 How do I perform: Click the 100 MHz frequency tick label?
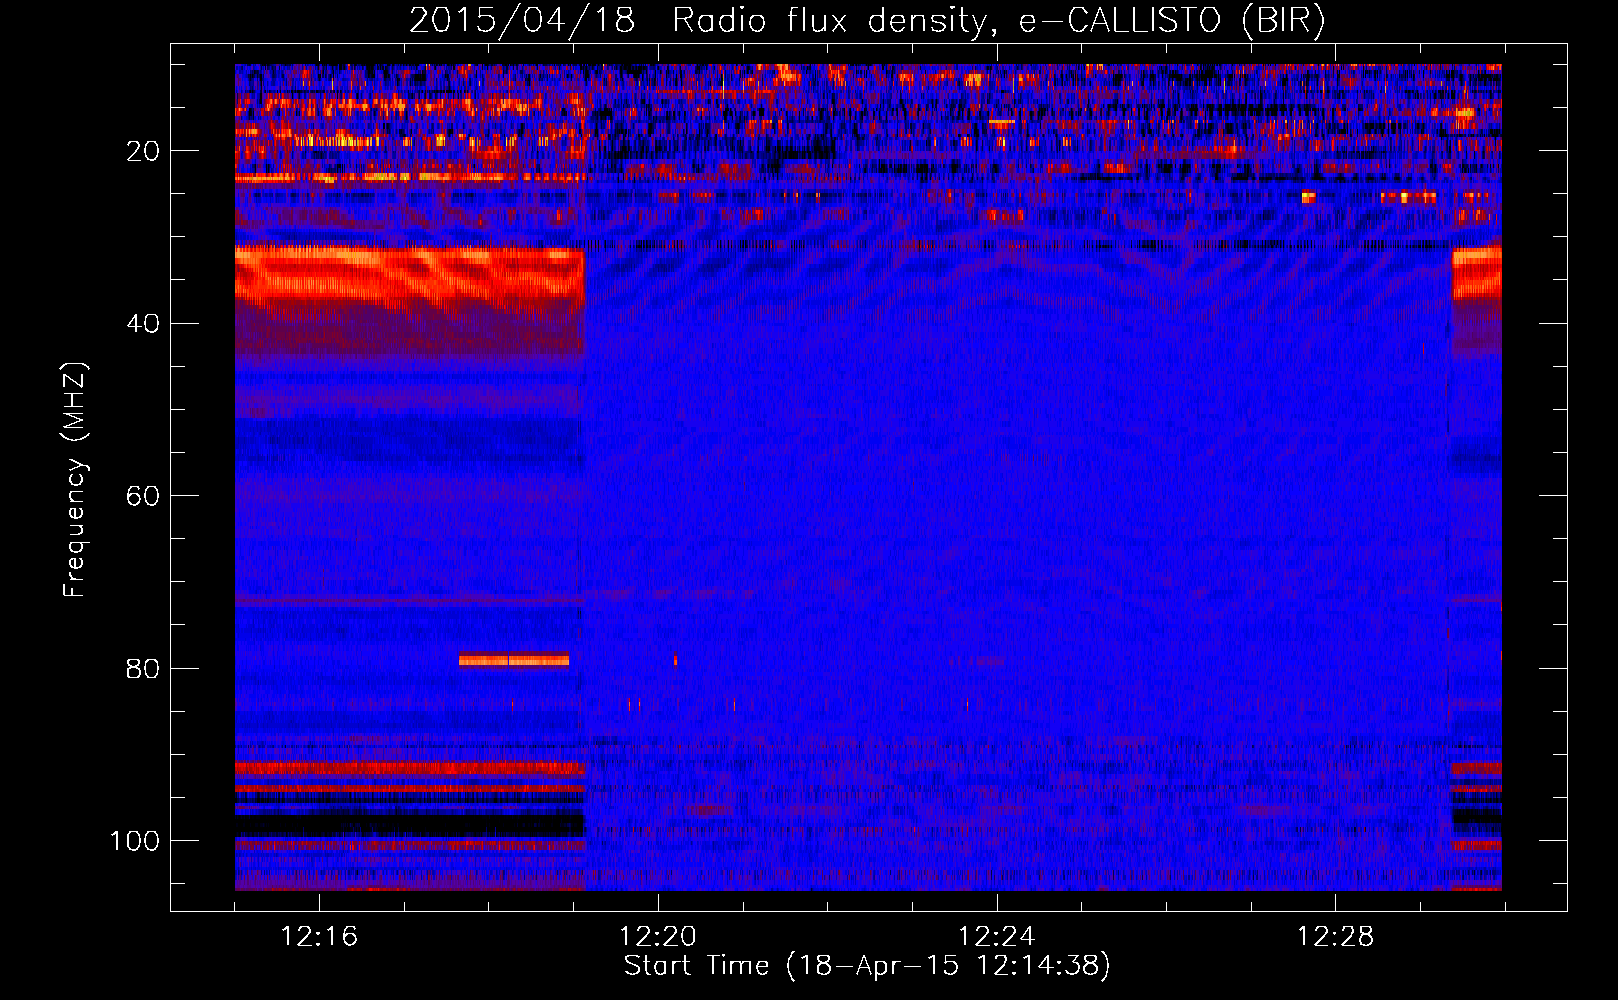click(x=135, y=840)
